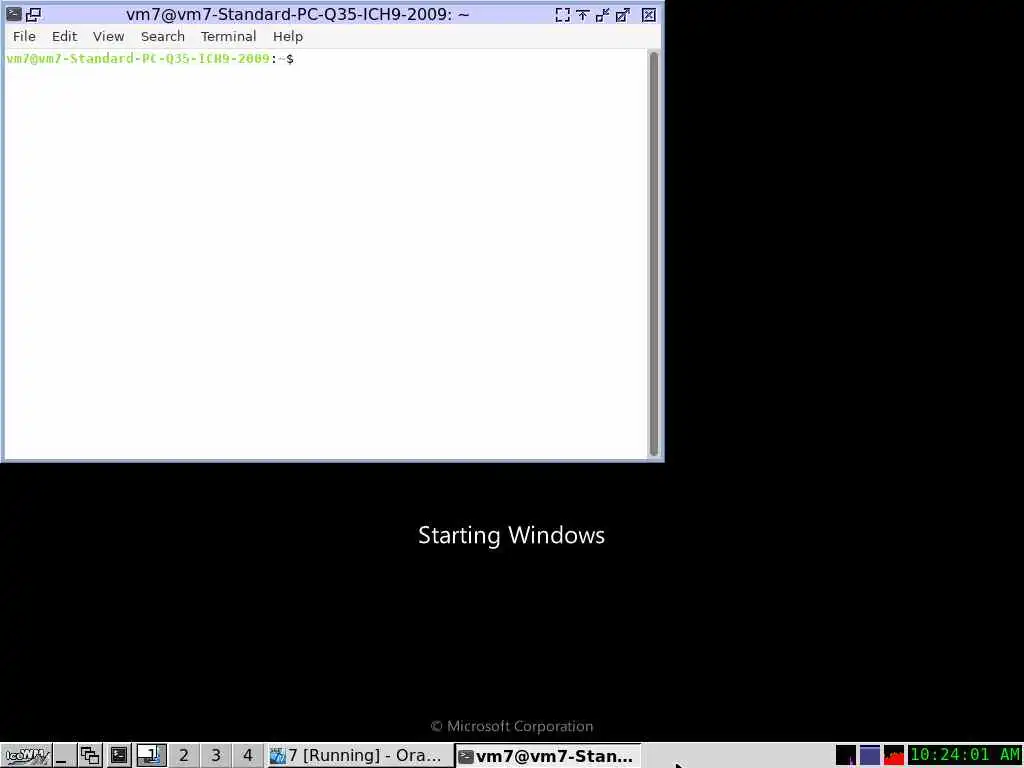Open the File menu in the terminal
Viewport: 1024px width, 768px height.
click(x=24, y=37)
